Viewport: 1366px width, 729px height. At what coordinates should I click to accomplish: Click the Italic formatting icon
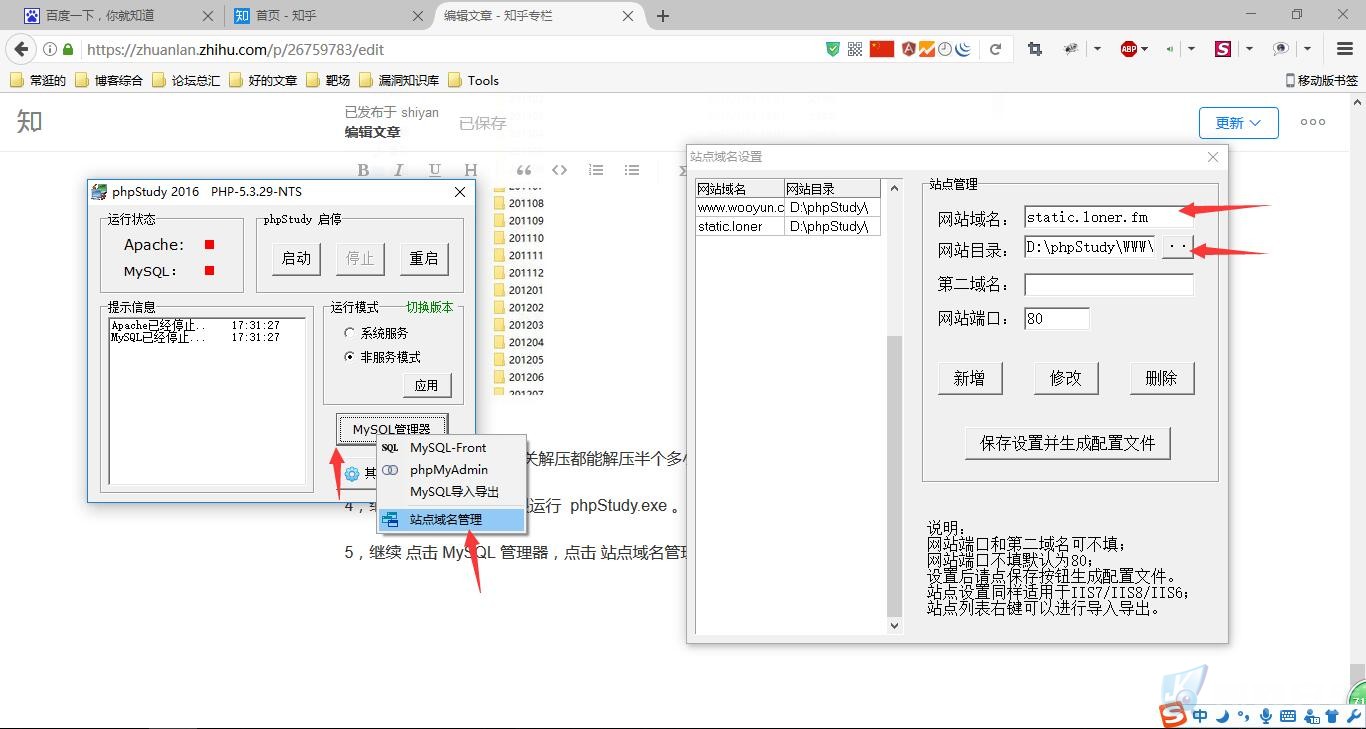(x=398, y=170)
